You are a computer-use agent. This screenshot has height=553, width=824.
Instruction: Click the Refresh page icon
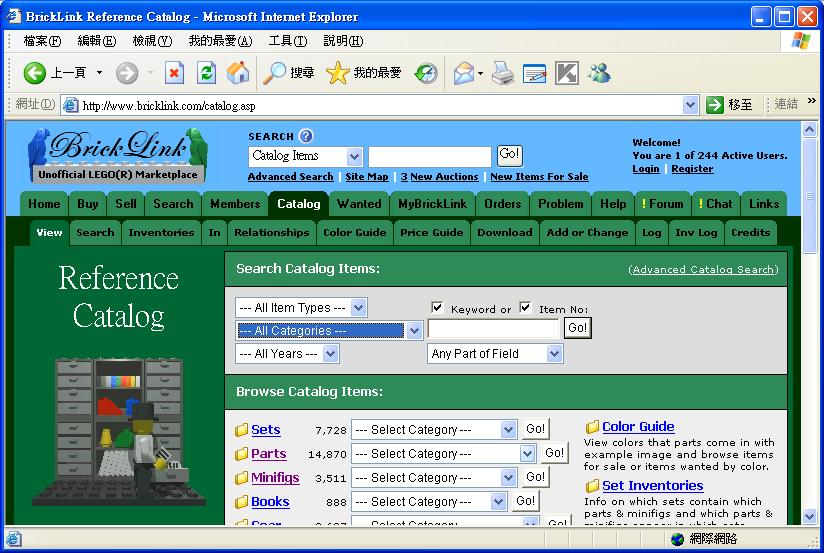[x=206, y=73]
